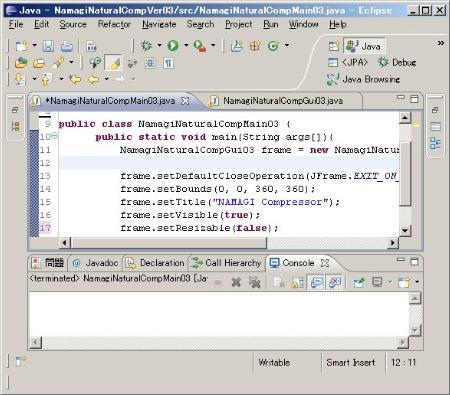
Task: Switch to the Debug perspective button
Action: click(397, 62)
